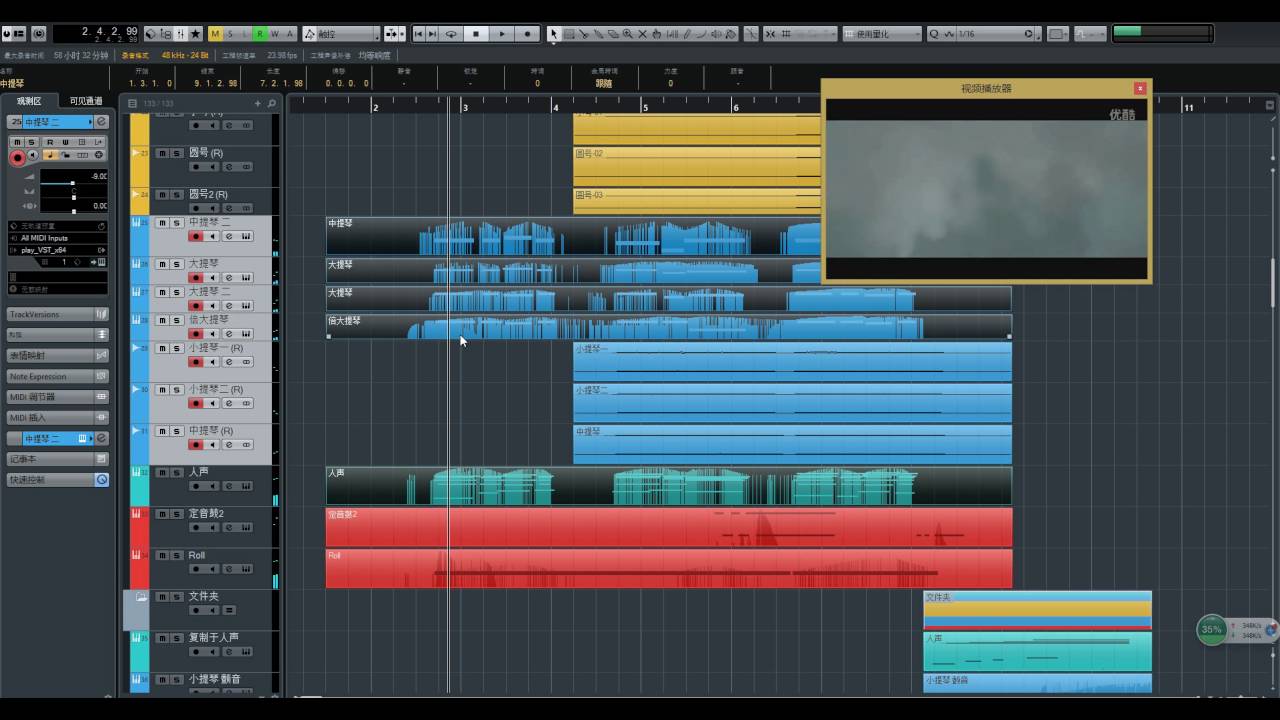This screenshot has height=720, width=1280.
Task: Select the Draw pencil tool
Action: (687, 34)
